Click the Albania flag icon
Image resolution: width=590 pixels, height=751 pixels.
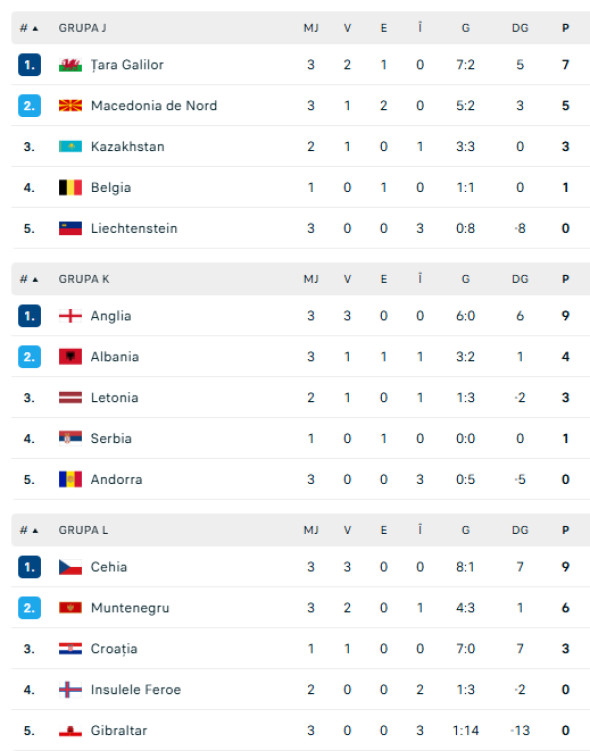pos(70,357)
